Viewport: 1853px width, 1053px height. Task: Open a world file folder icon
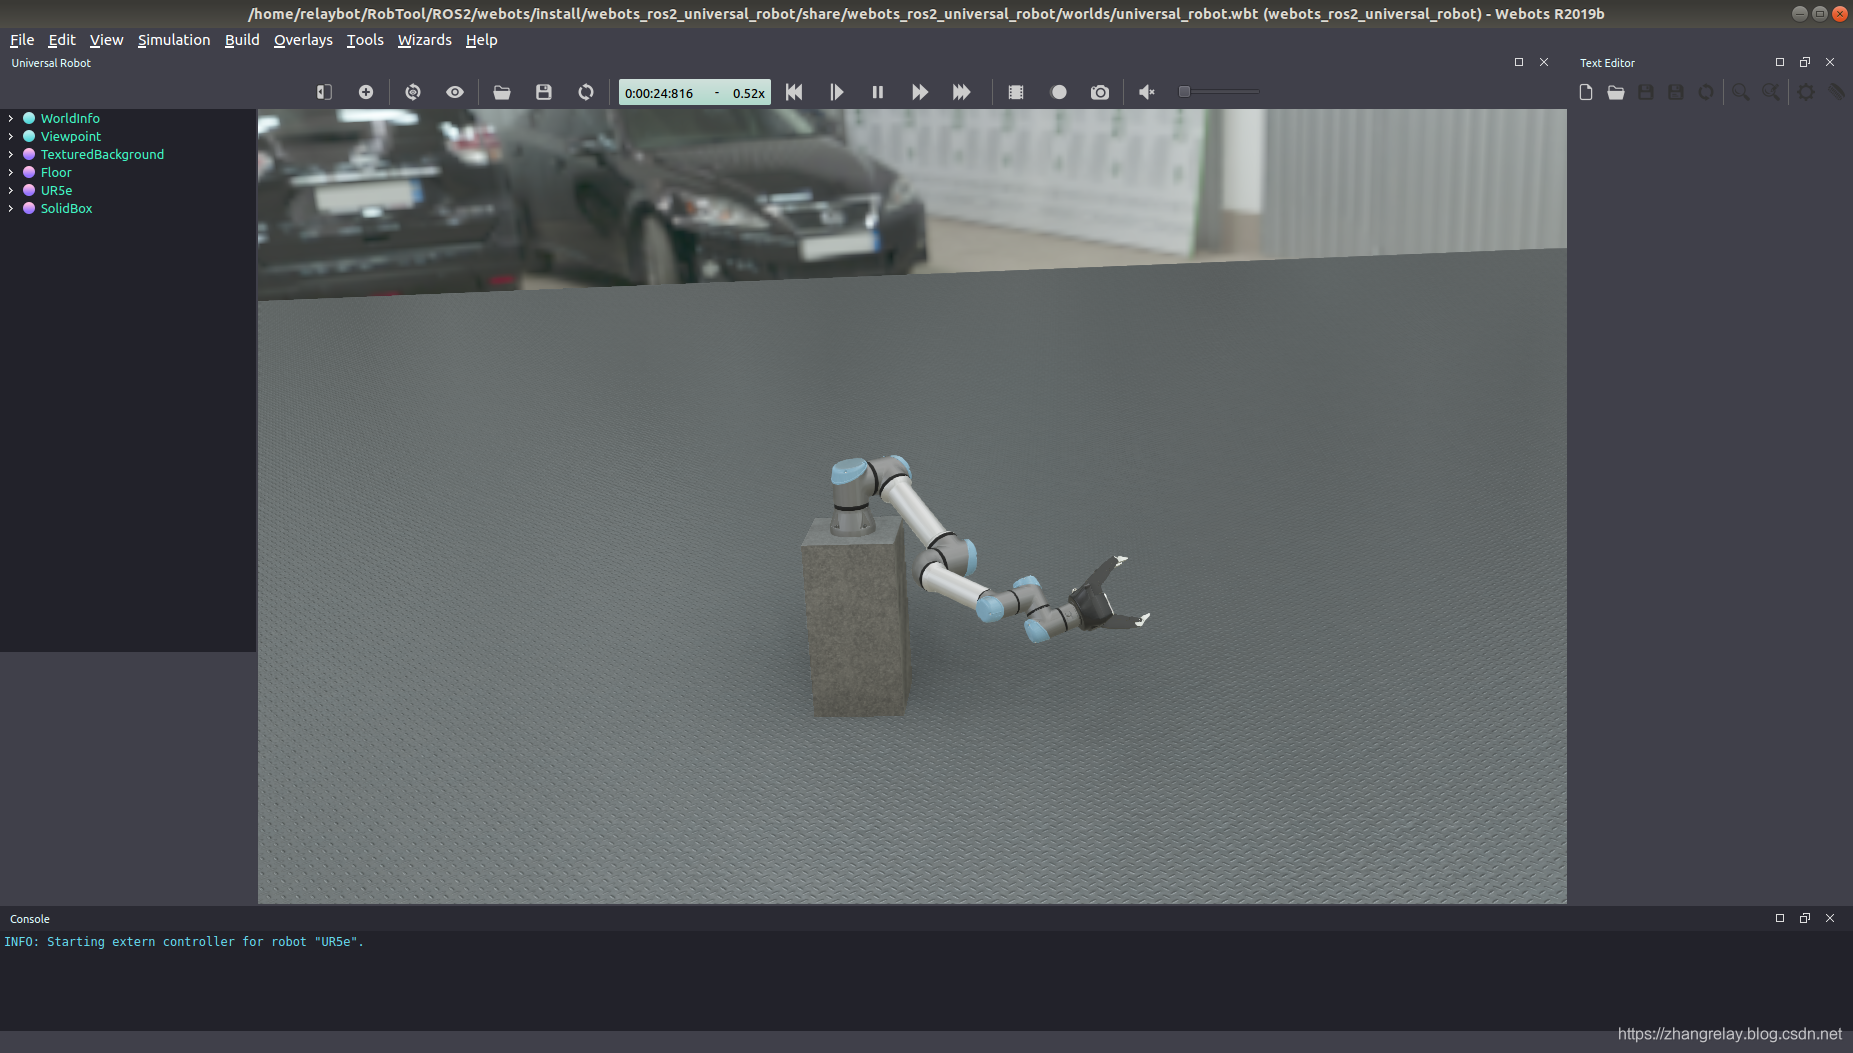502,92
